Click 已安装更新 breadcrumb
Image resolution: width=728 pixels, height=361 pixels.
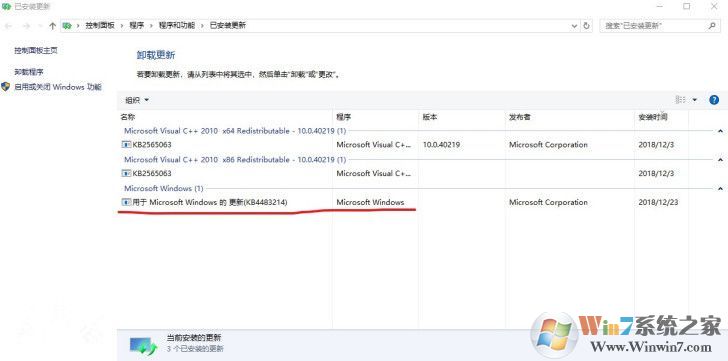point(228,26)
